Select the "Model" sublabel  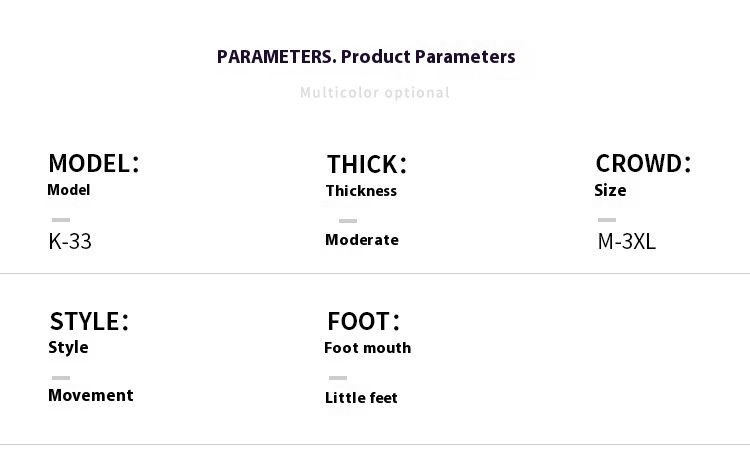pyautogui.click(x=69, y=190)
